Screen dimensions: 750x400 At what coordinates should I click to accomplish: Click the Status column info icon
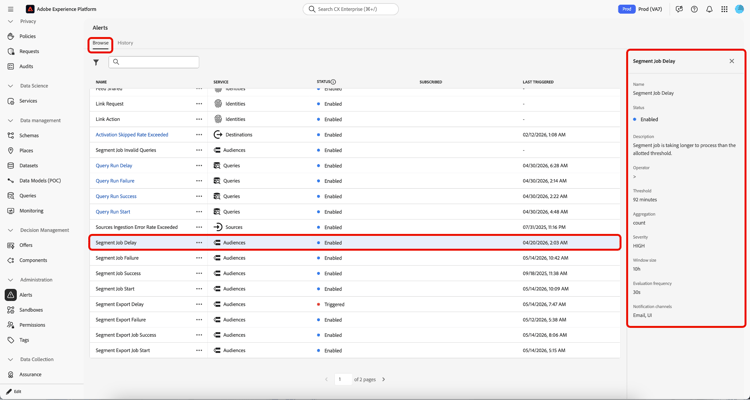click(x=333, y=82)
